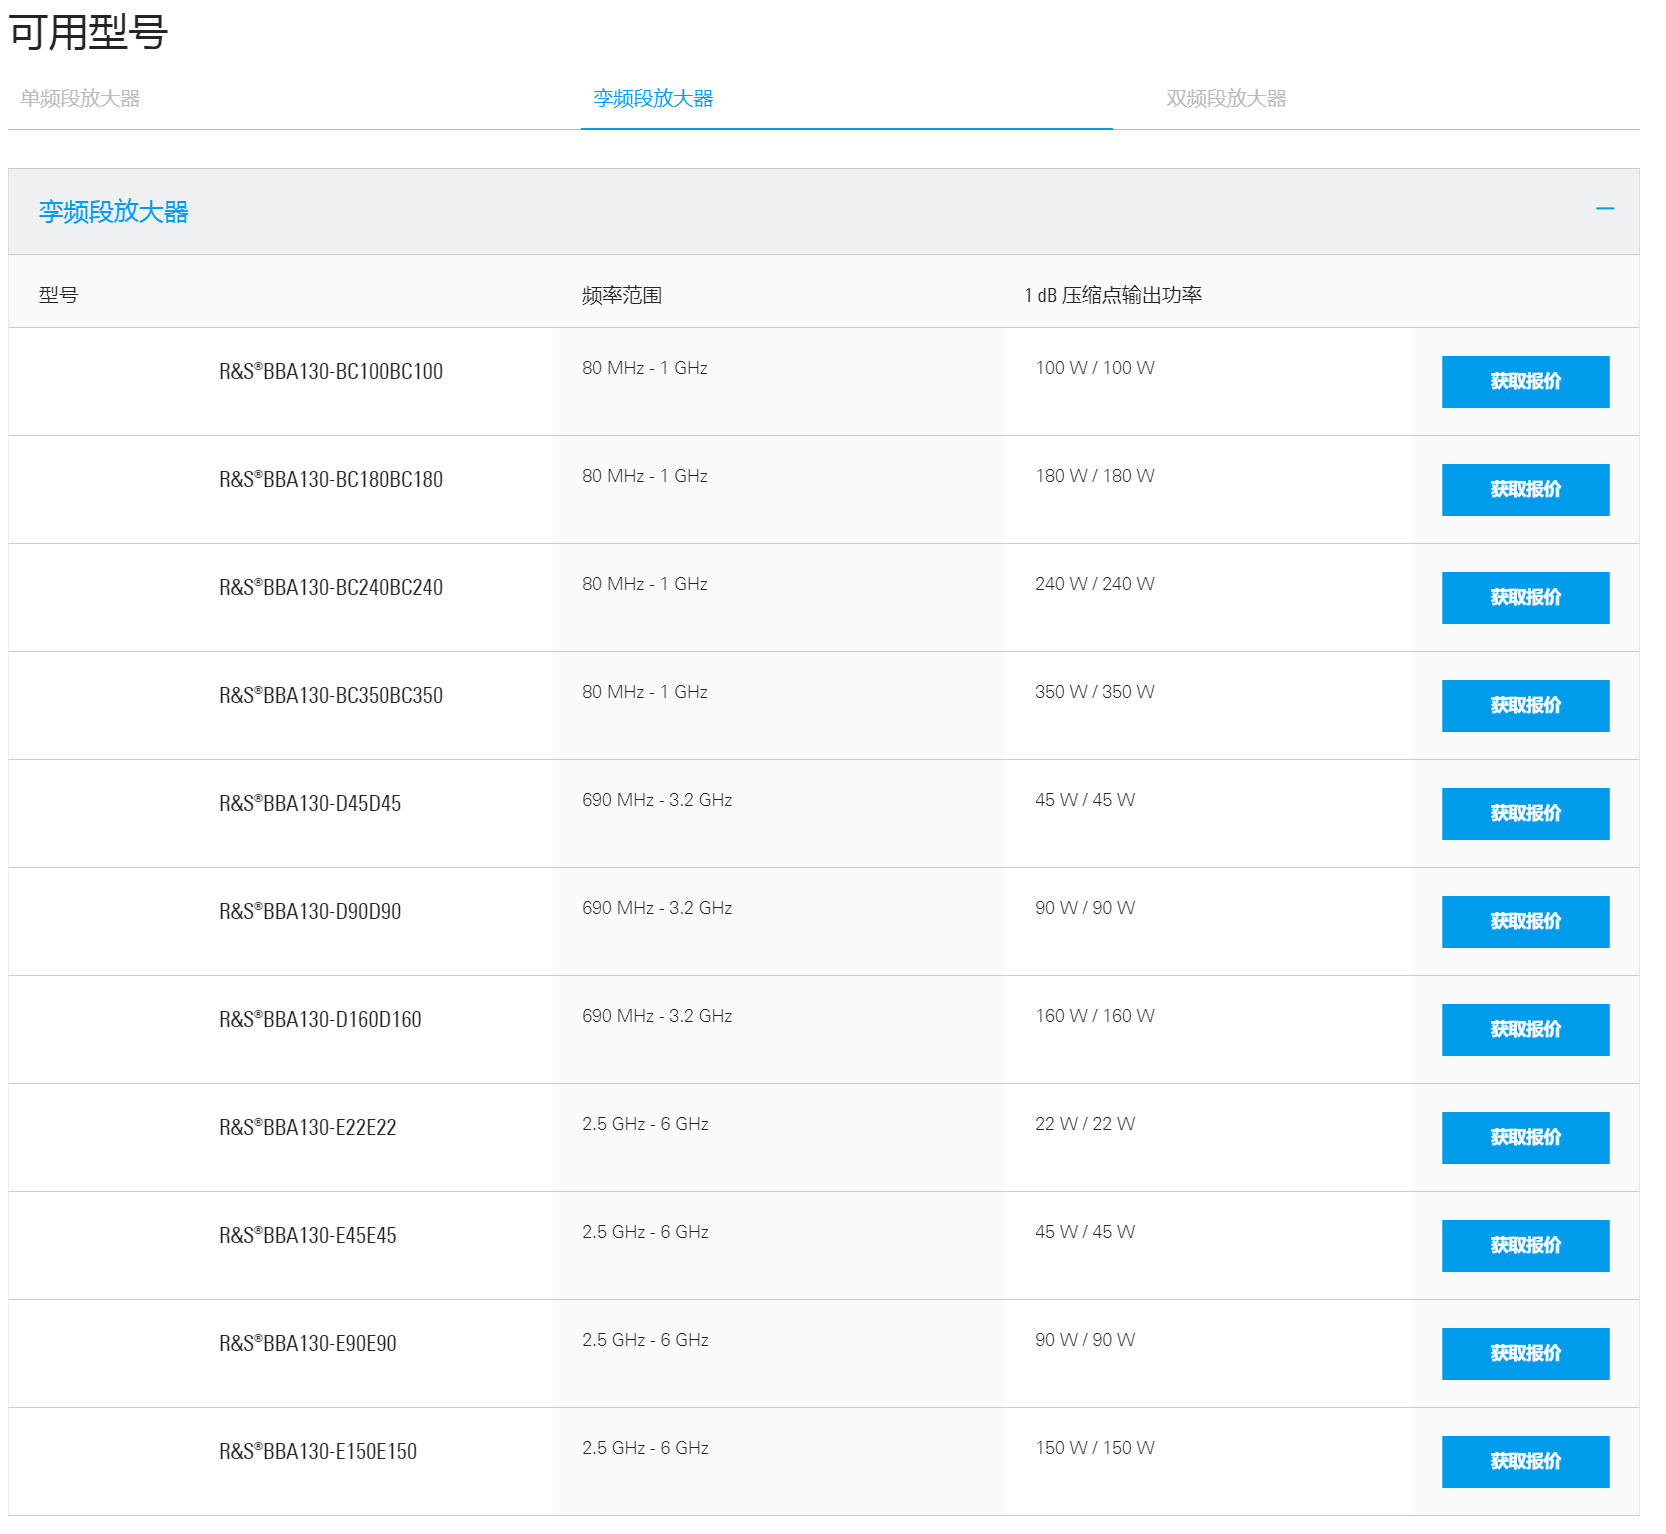1666x1534 pixels.
Task: Select model name R&S BBA130-BC240BC240
Action: click(331, 587)
